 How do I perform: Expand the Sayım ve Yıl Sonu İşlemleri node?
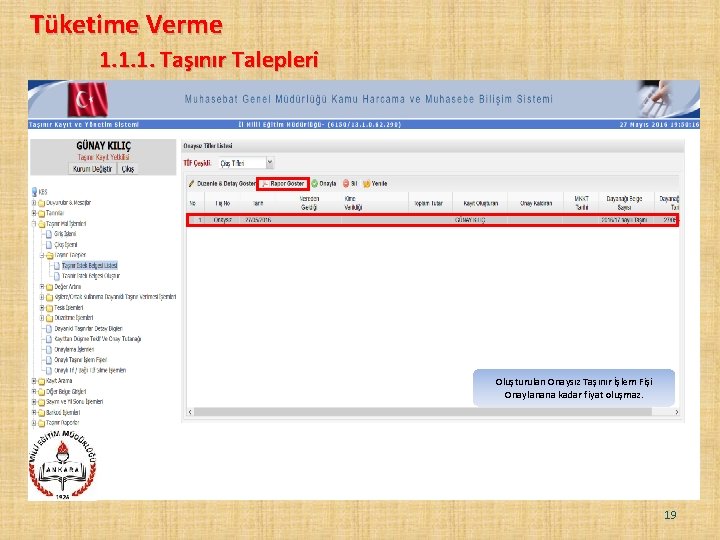(34, 402)
